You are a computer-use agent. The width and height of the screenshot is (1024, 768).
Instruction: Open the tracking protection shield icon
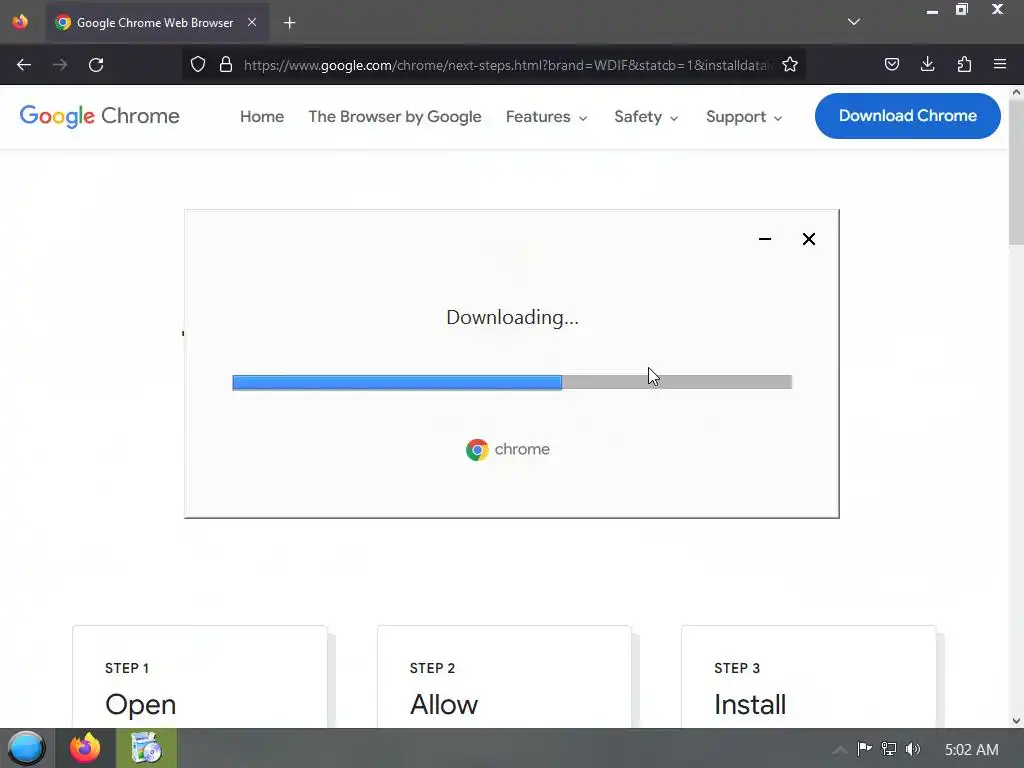198,65
